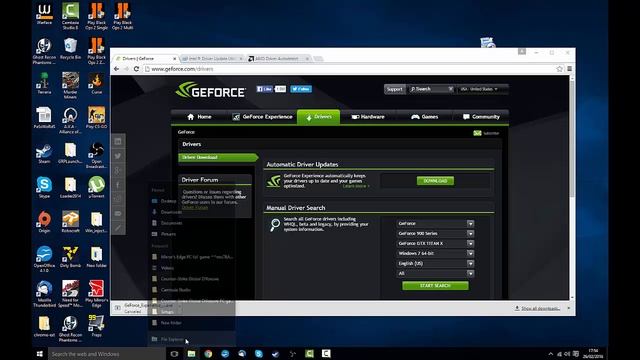The height and width of the screenshot is (360, 640).
Task: Open uTorrent desktop shortcut
Action: tap(97, 187)
